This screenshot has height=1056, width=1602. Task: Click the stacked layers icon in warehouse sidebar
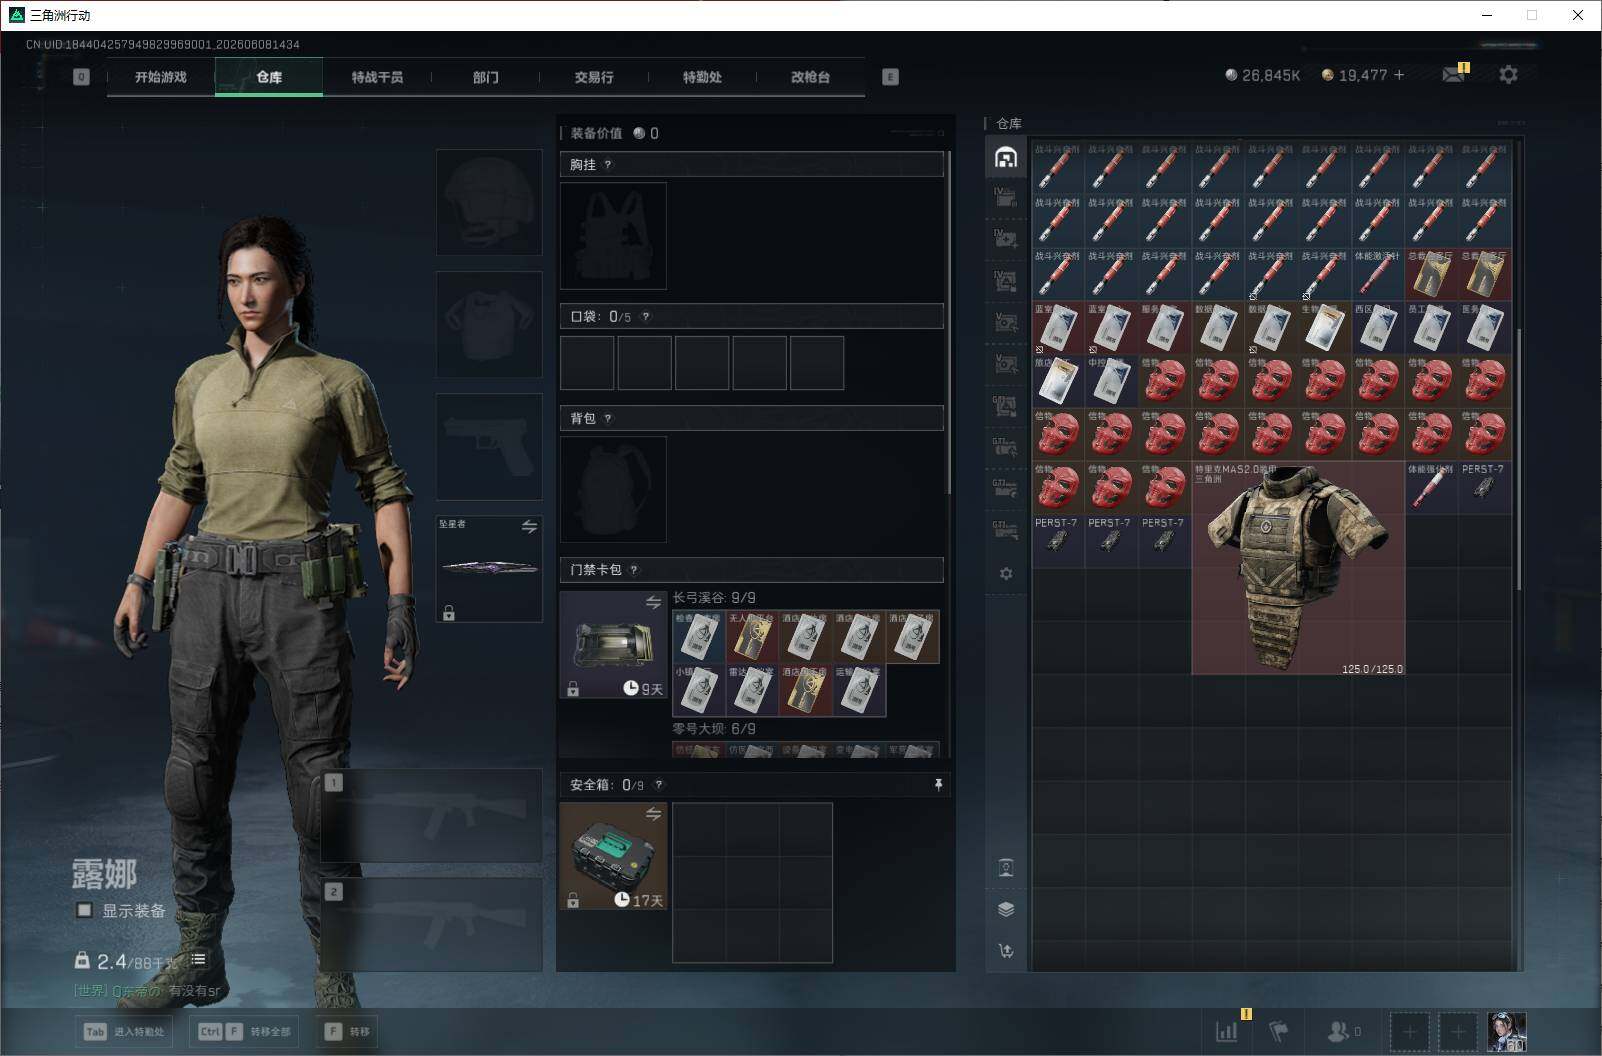[1006, 909]
